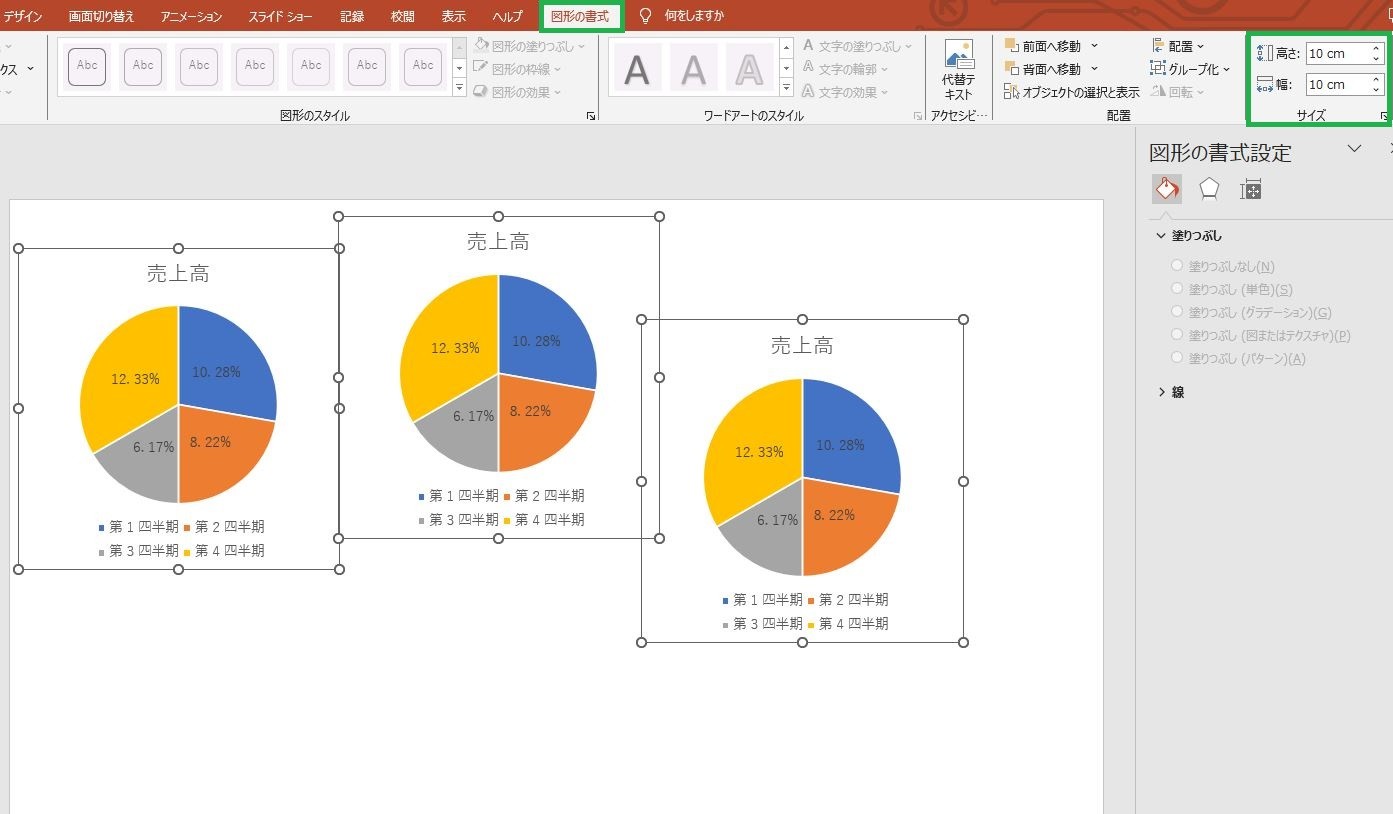Open the 前面へ移動 dropdown arrow
The height and width of the screenshot is (814, 1393).
[1094, 46]
